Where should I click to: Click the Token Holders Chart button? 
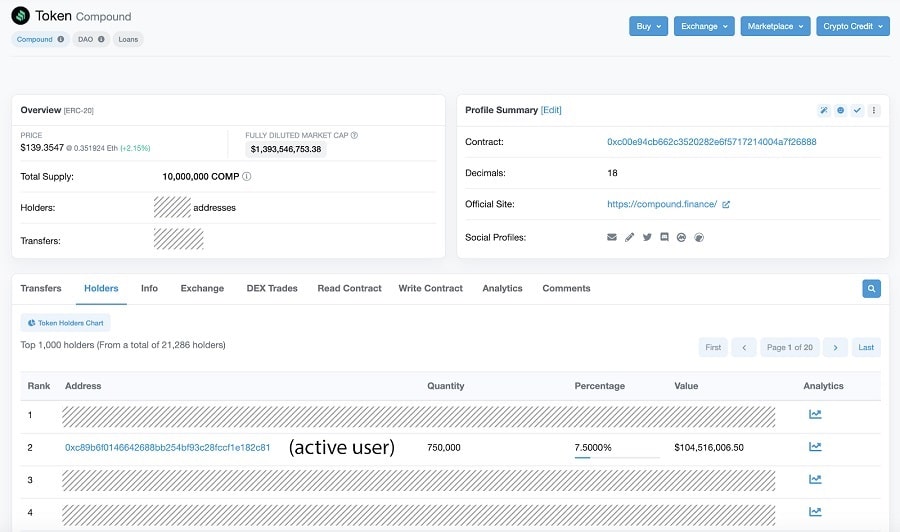pos(65,323)
